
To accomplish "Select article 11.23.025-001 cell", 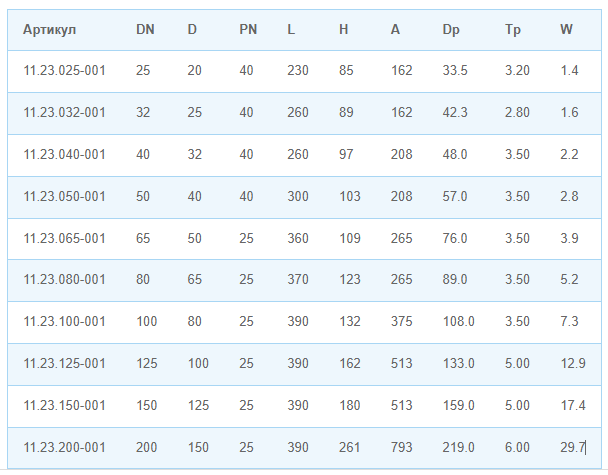I will point(64,71).
